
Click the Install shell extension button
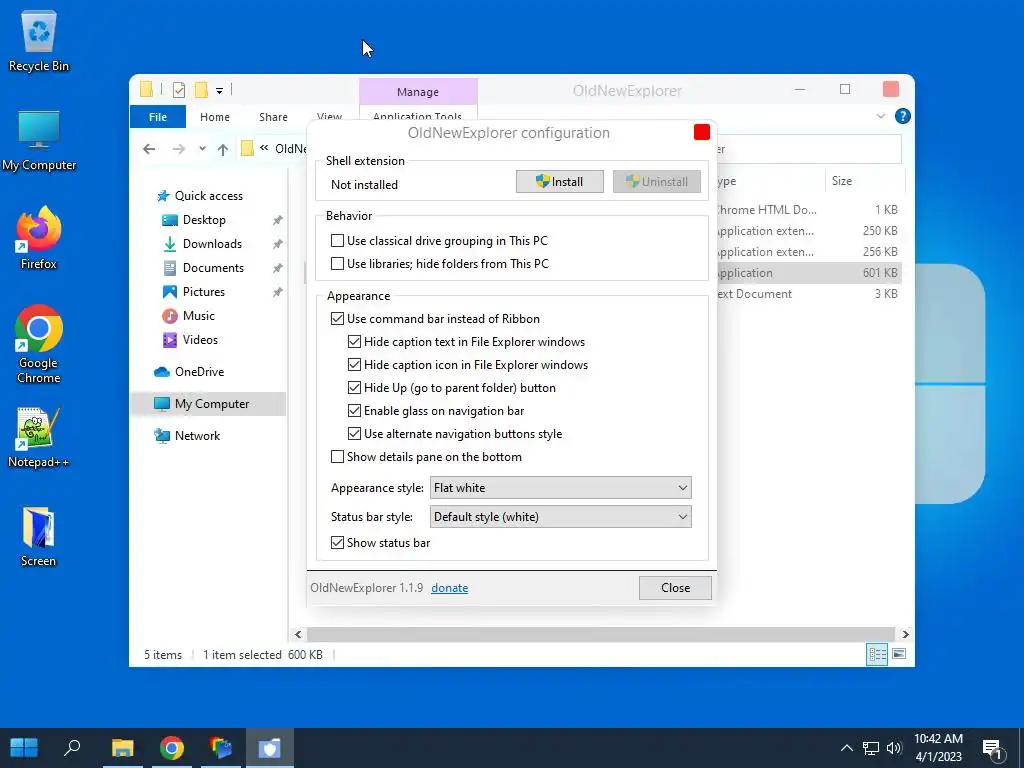point(560,182)
